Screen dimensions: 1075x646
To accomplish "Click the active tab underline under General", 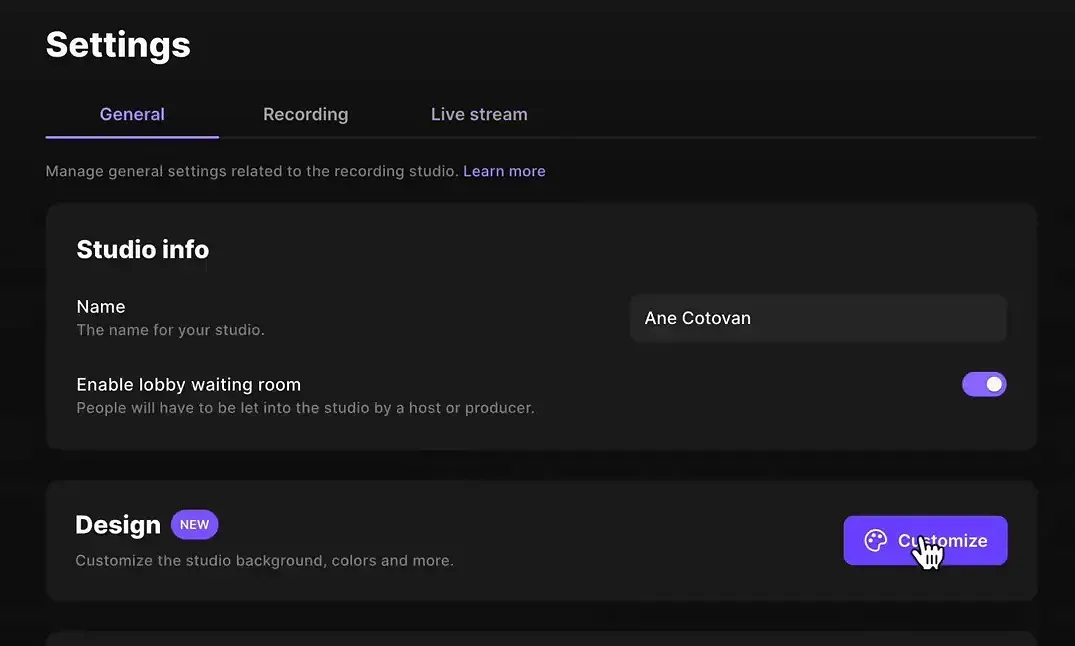I will [x=131, y=138].
